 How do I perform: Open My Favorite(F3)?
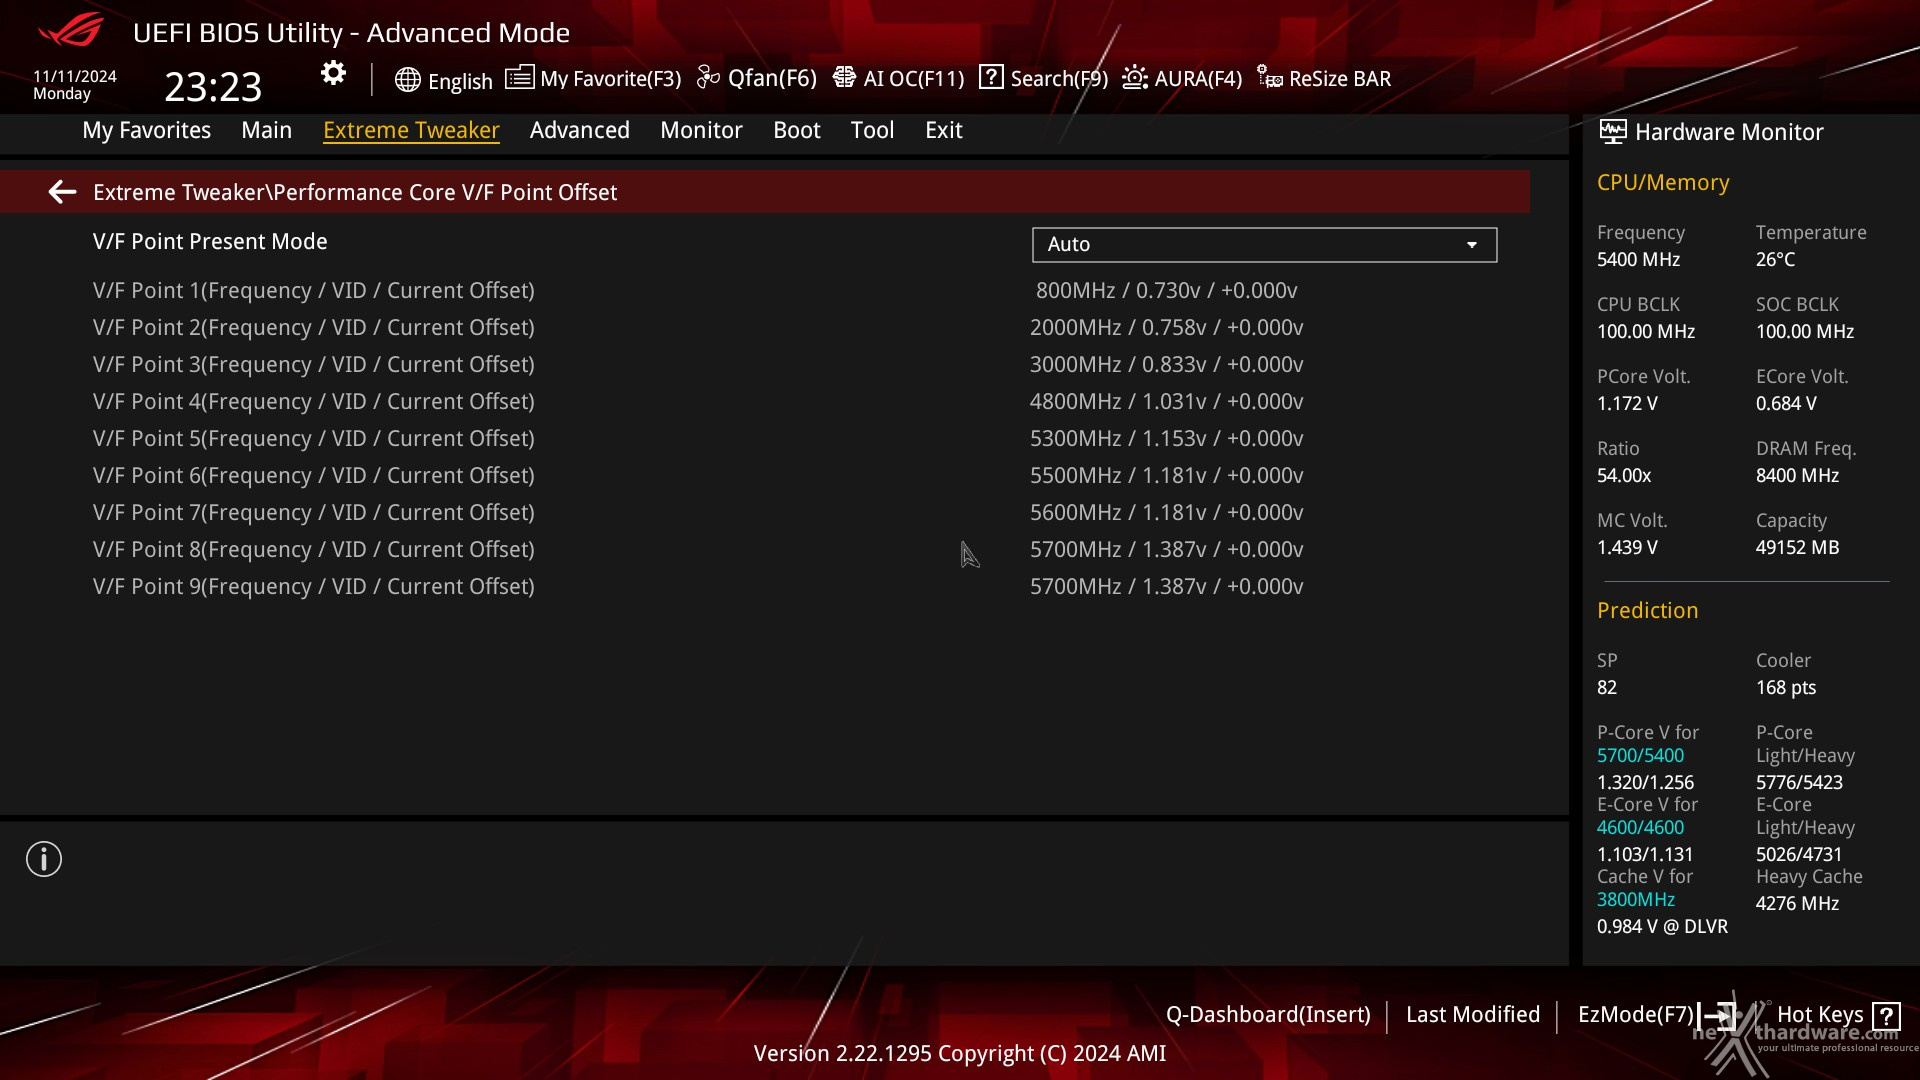610,79
